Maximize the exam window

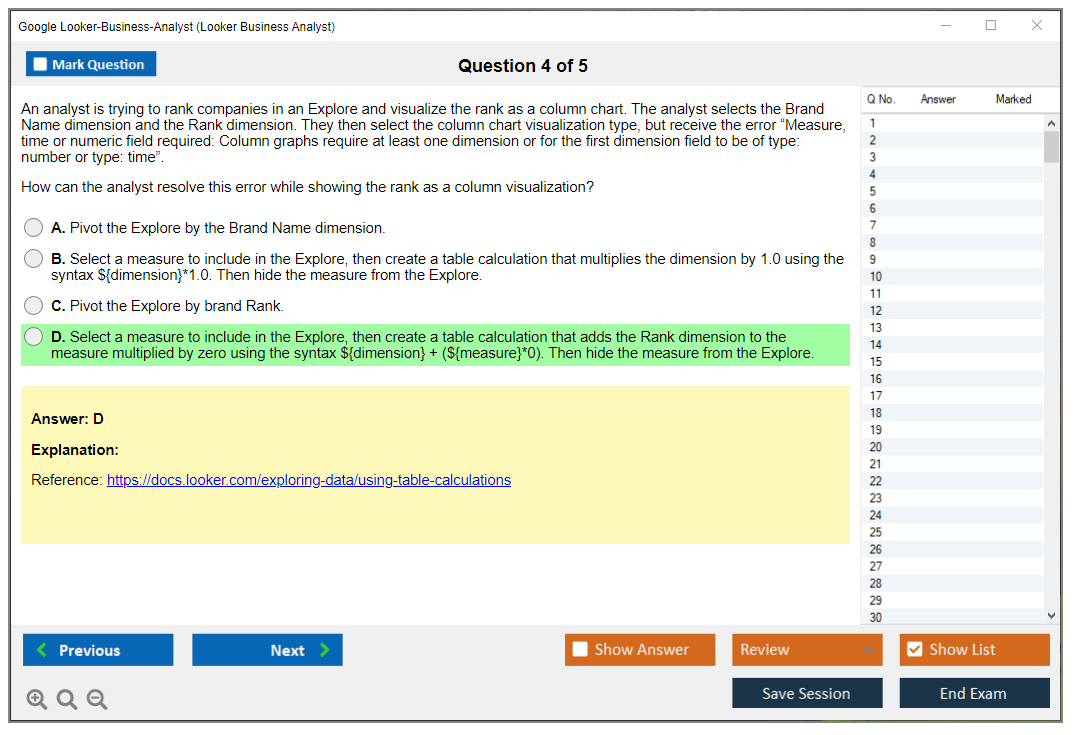tap(991, 26)
